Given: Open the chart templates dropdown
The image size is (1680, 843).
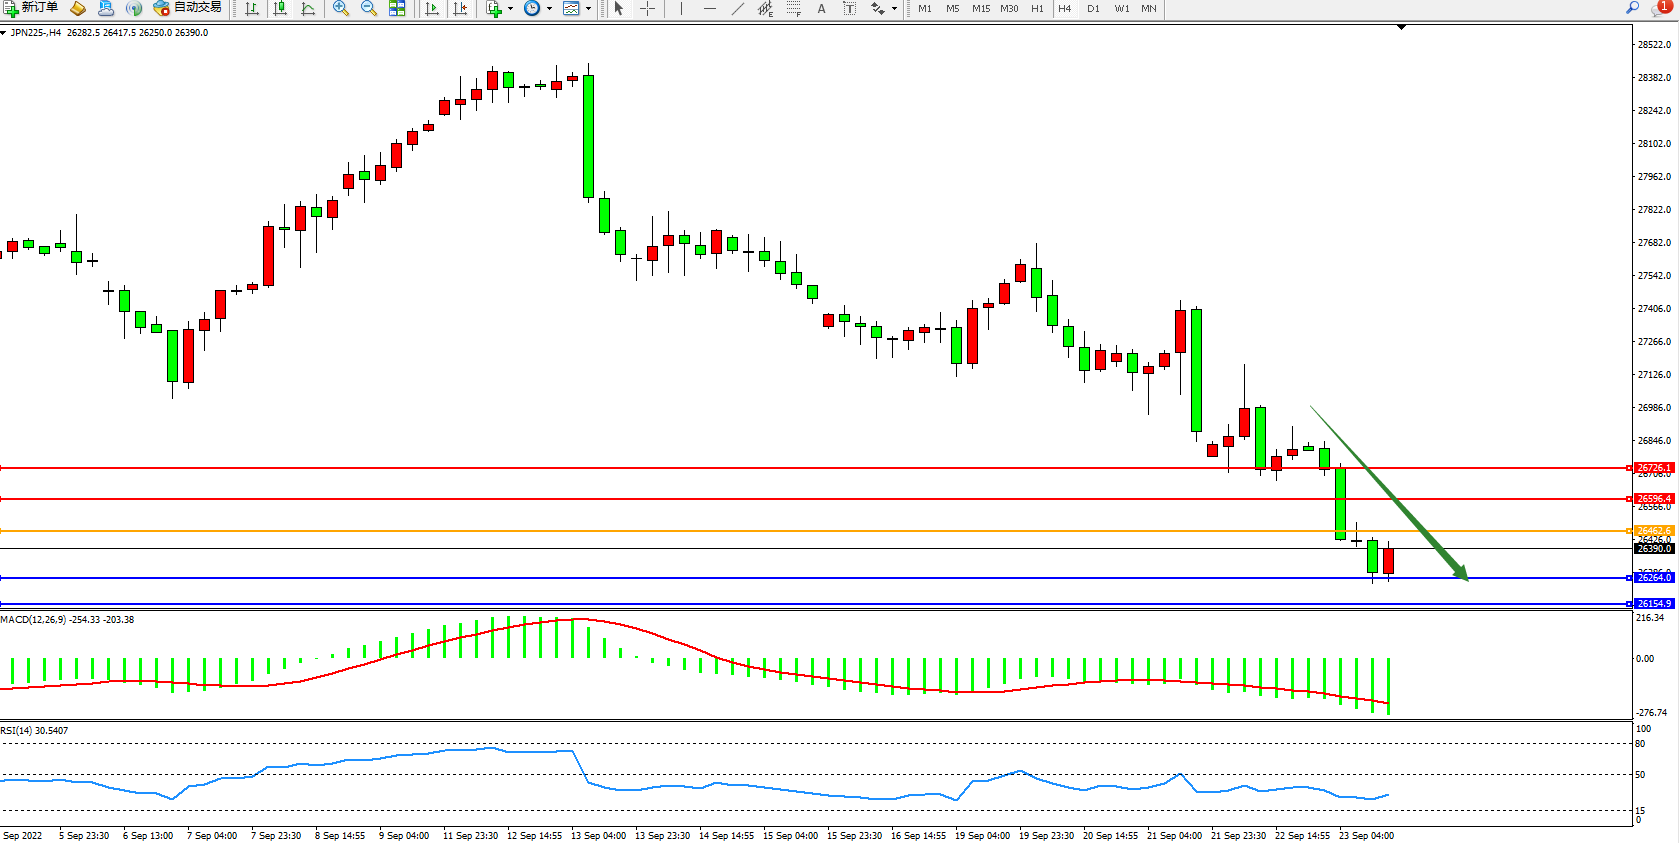Looking at the screenshot, I should pyautogui.click(x=588, y=8).
